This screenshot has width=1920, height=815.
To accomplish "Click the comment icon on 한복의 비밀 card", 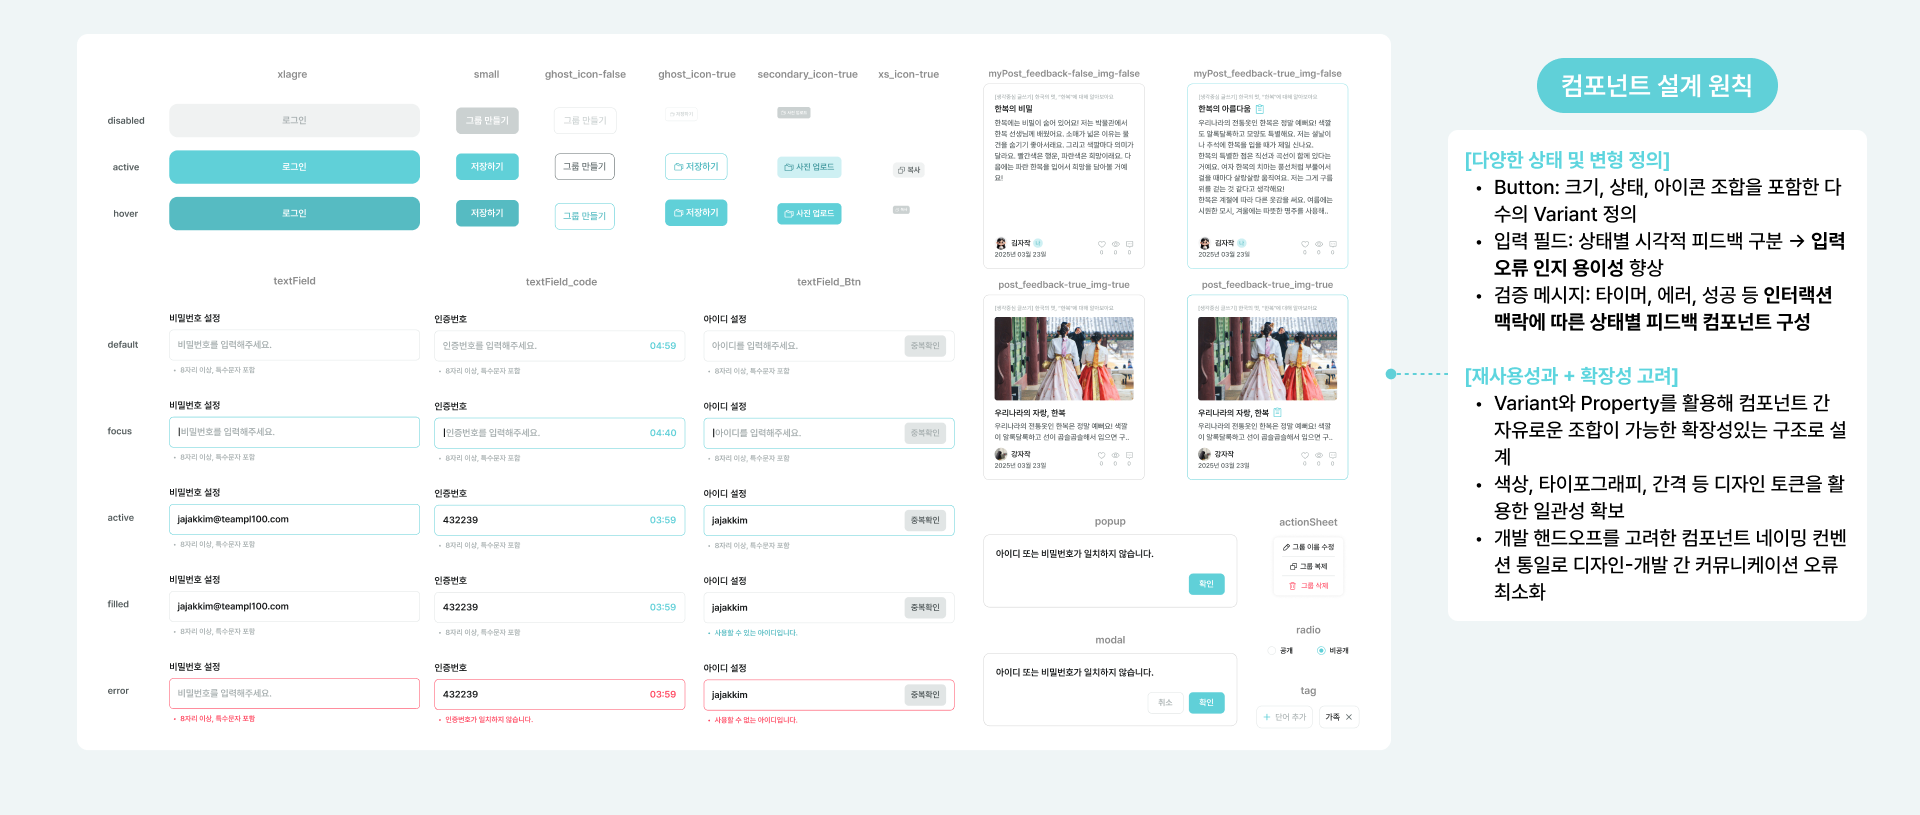I will (1130, 244).
